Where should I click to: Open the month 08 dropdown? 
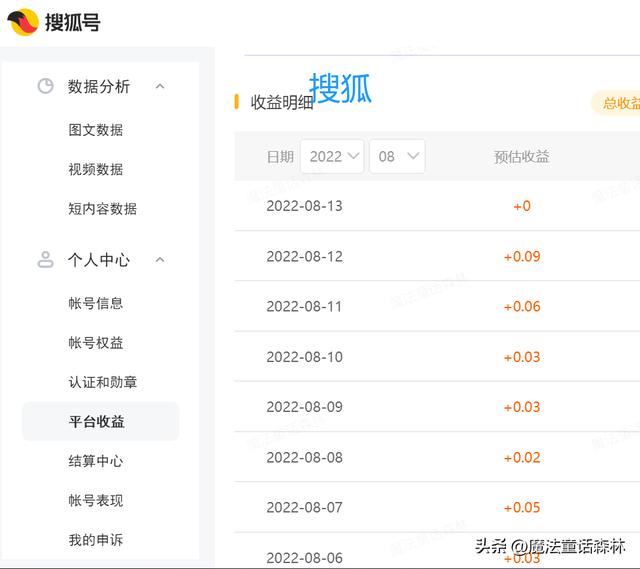pyautogui.click(x=397, y=157)
